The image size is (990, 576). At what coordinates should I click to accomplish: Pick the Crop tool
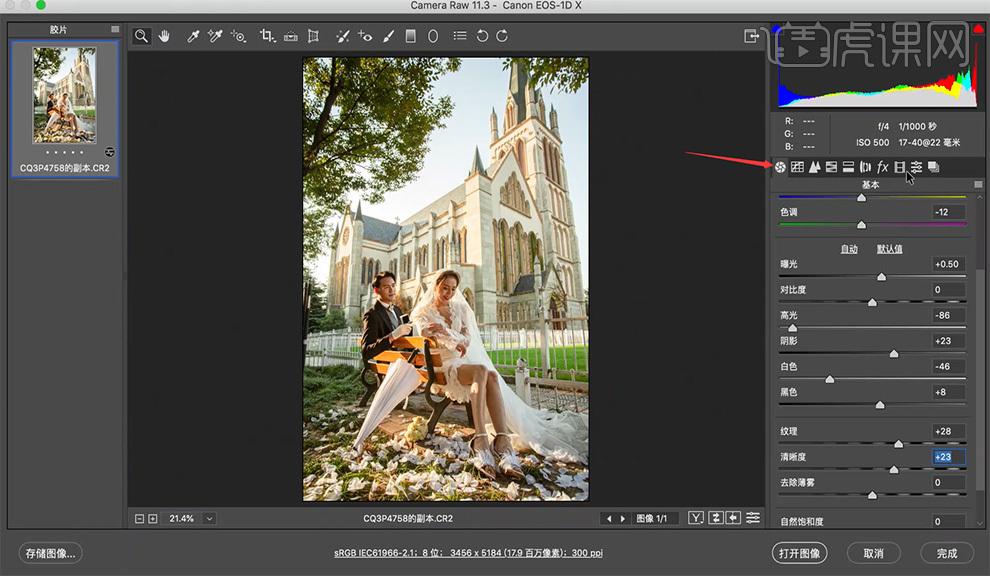(267, 36)
